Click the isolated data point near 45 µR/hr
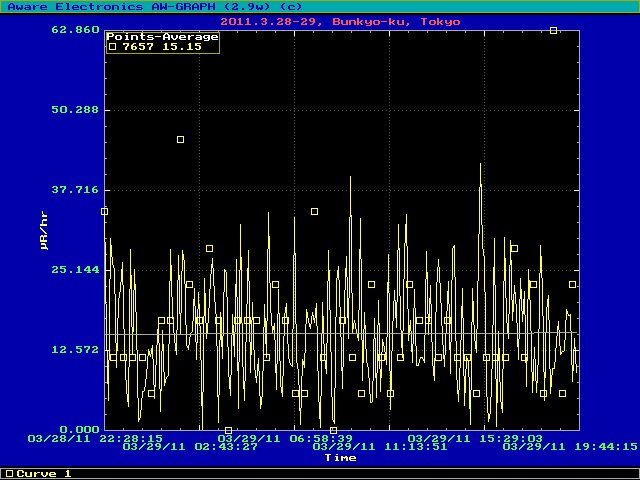640x480 pixels. pyautogui.click(x=180, y=140)
